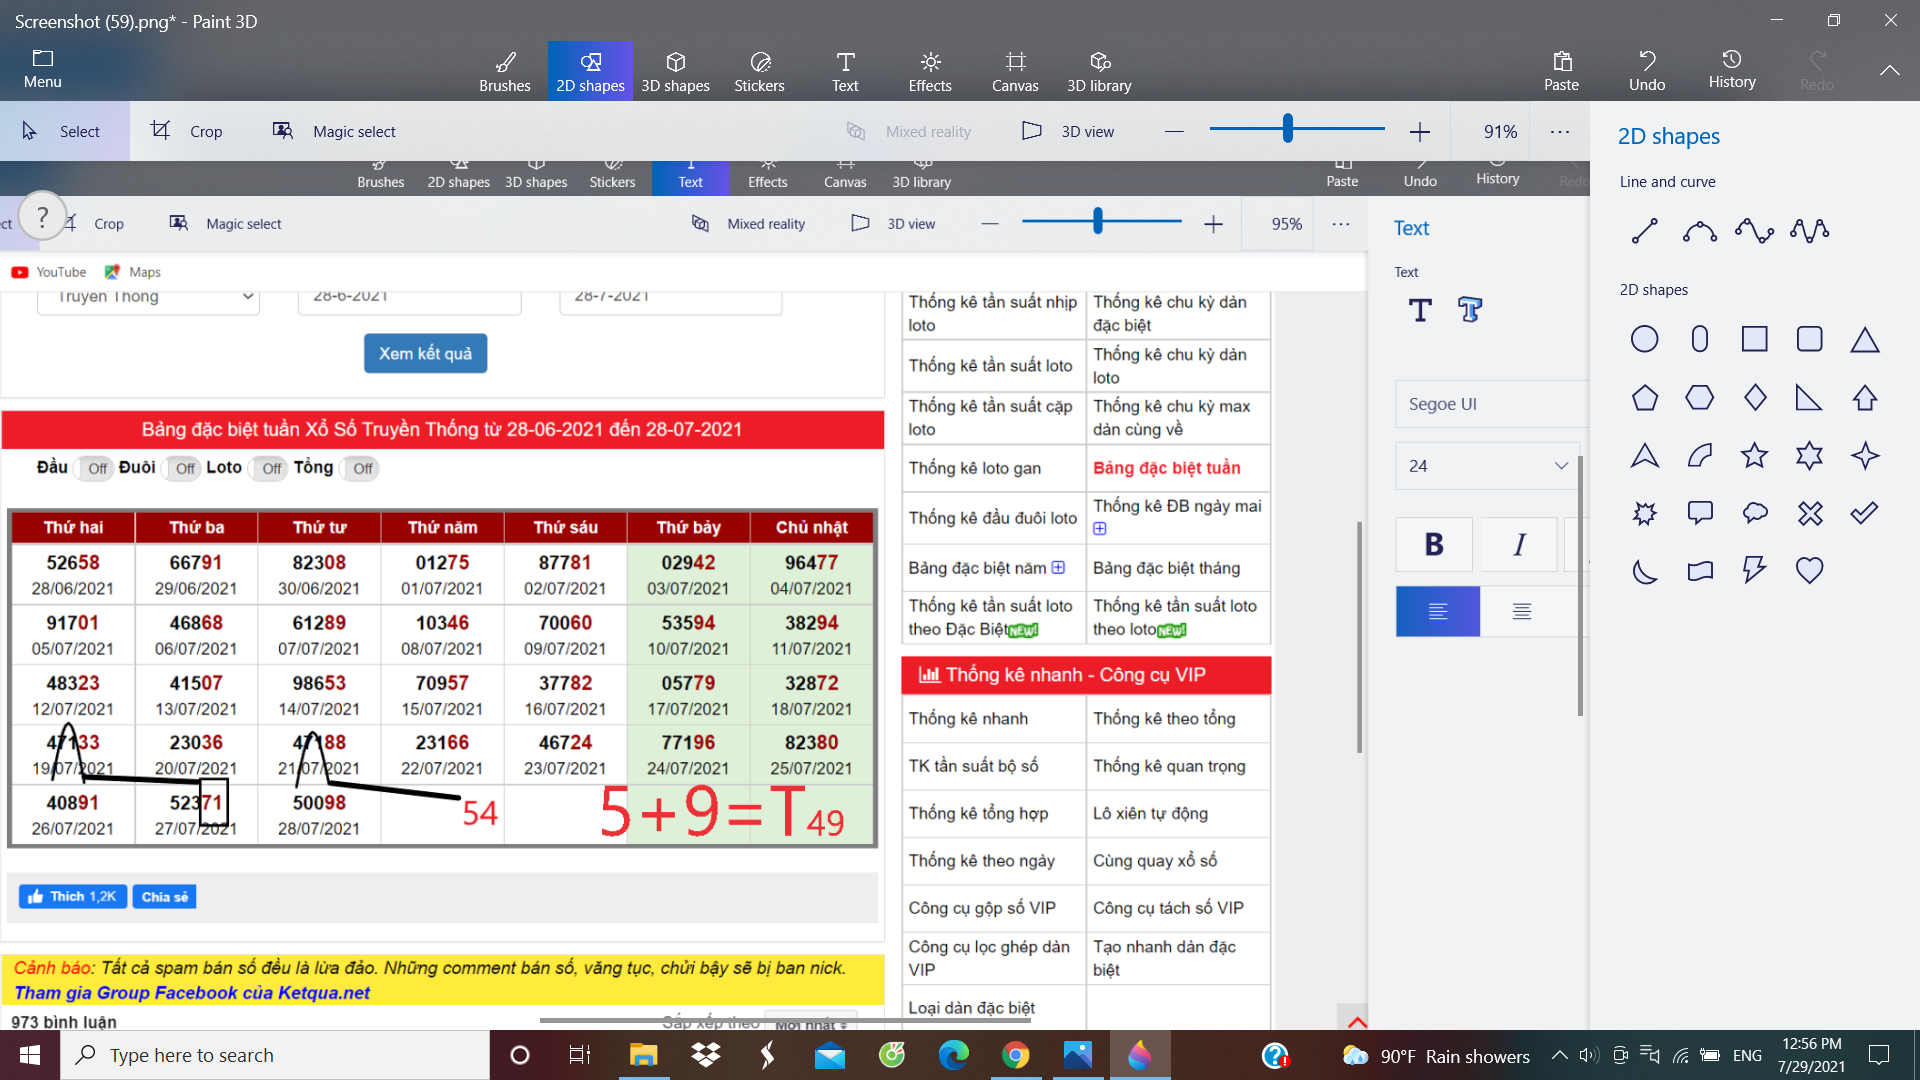Open the Truyền Thống lottery dropdown
The image size is (1920, 1080).
[x=149, y=298]
